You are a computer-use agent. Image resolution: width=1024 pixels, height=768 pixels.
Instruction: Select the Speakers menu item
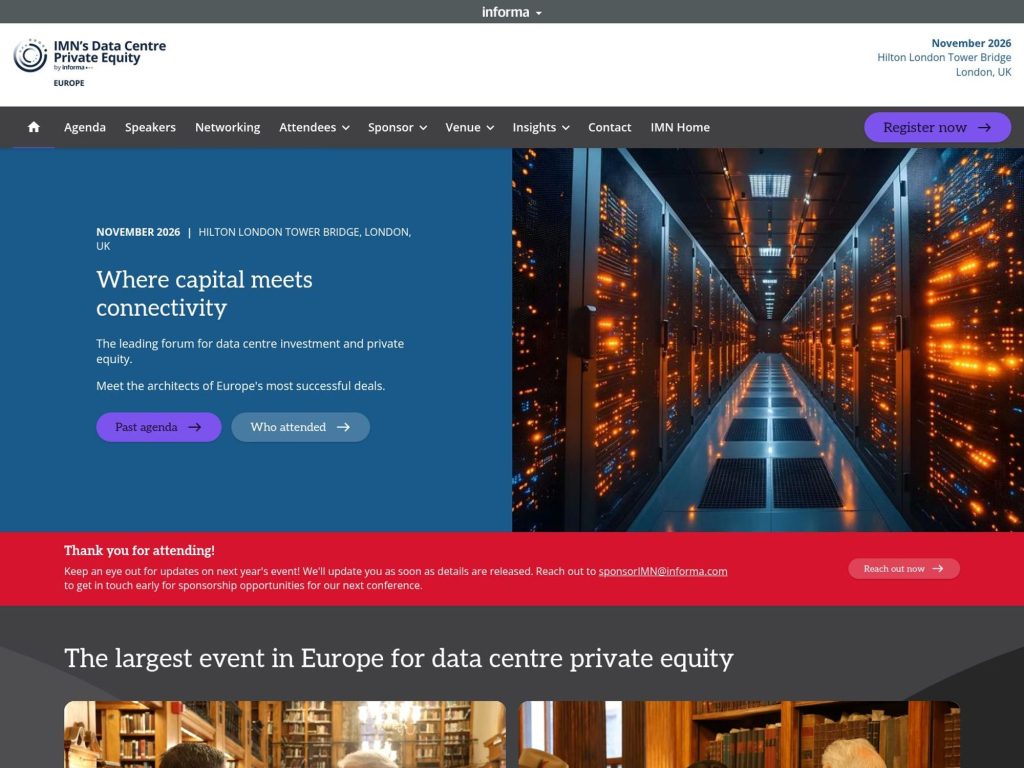coord(149,127)
